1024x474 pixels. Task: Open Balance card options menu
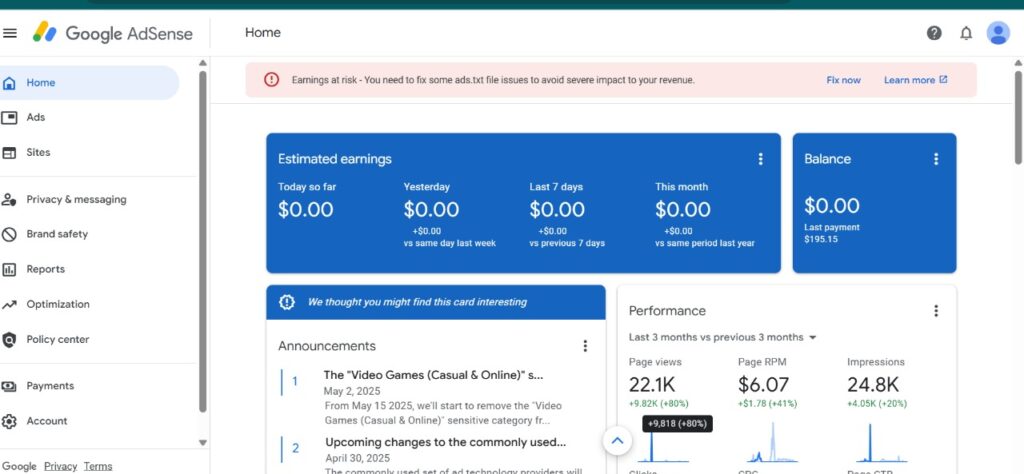click(936, 159)
